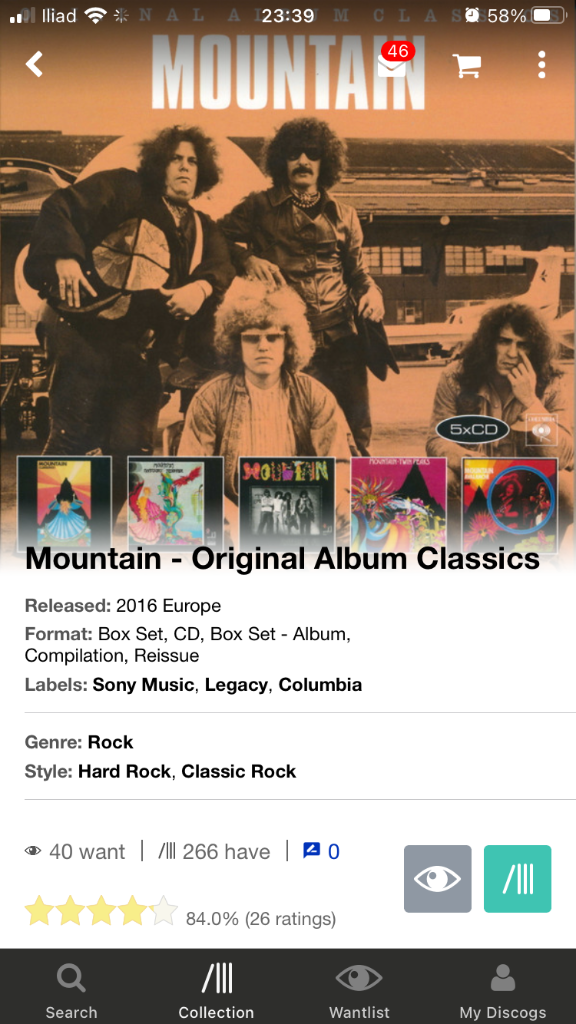576x1024 pixels.
Task: Open the blue comments icon showing 0
Action: click(x=321, y=851)
